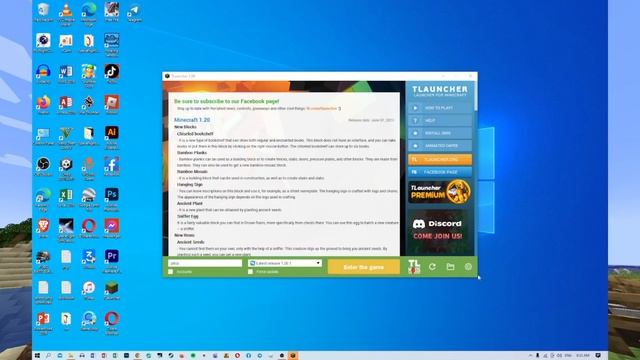640x360 pixels.
Task: Click the TLauncher sidebar scrollbar
Action: 476,96
